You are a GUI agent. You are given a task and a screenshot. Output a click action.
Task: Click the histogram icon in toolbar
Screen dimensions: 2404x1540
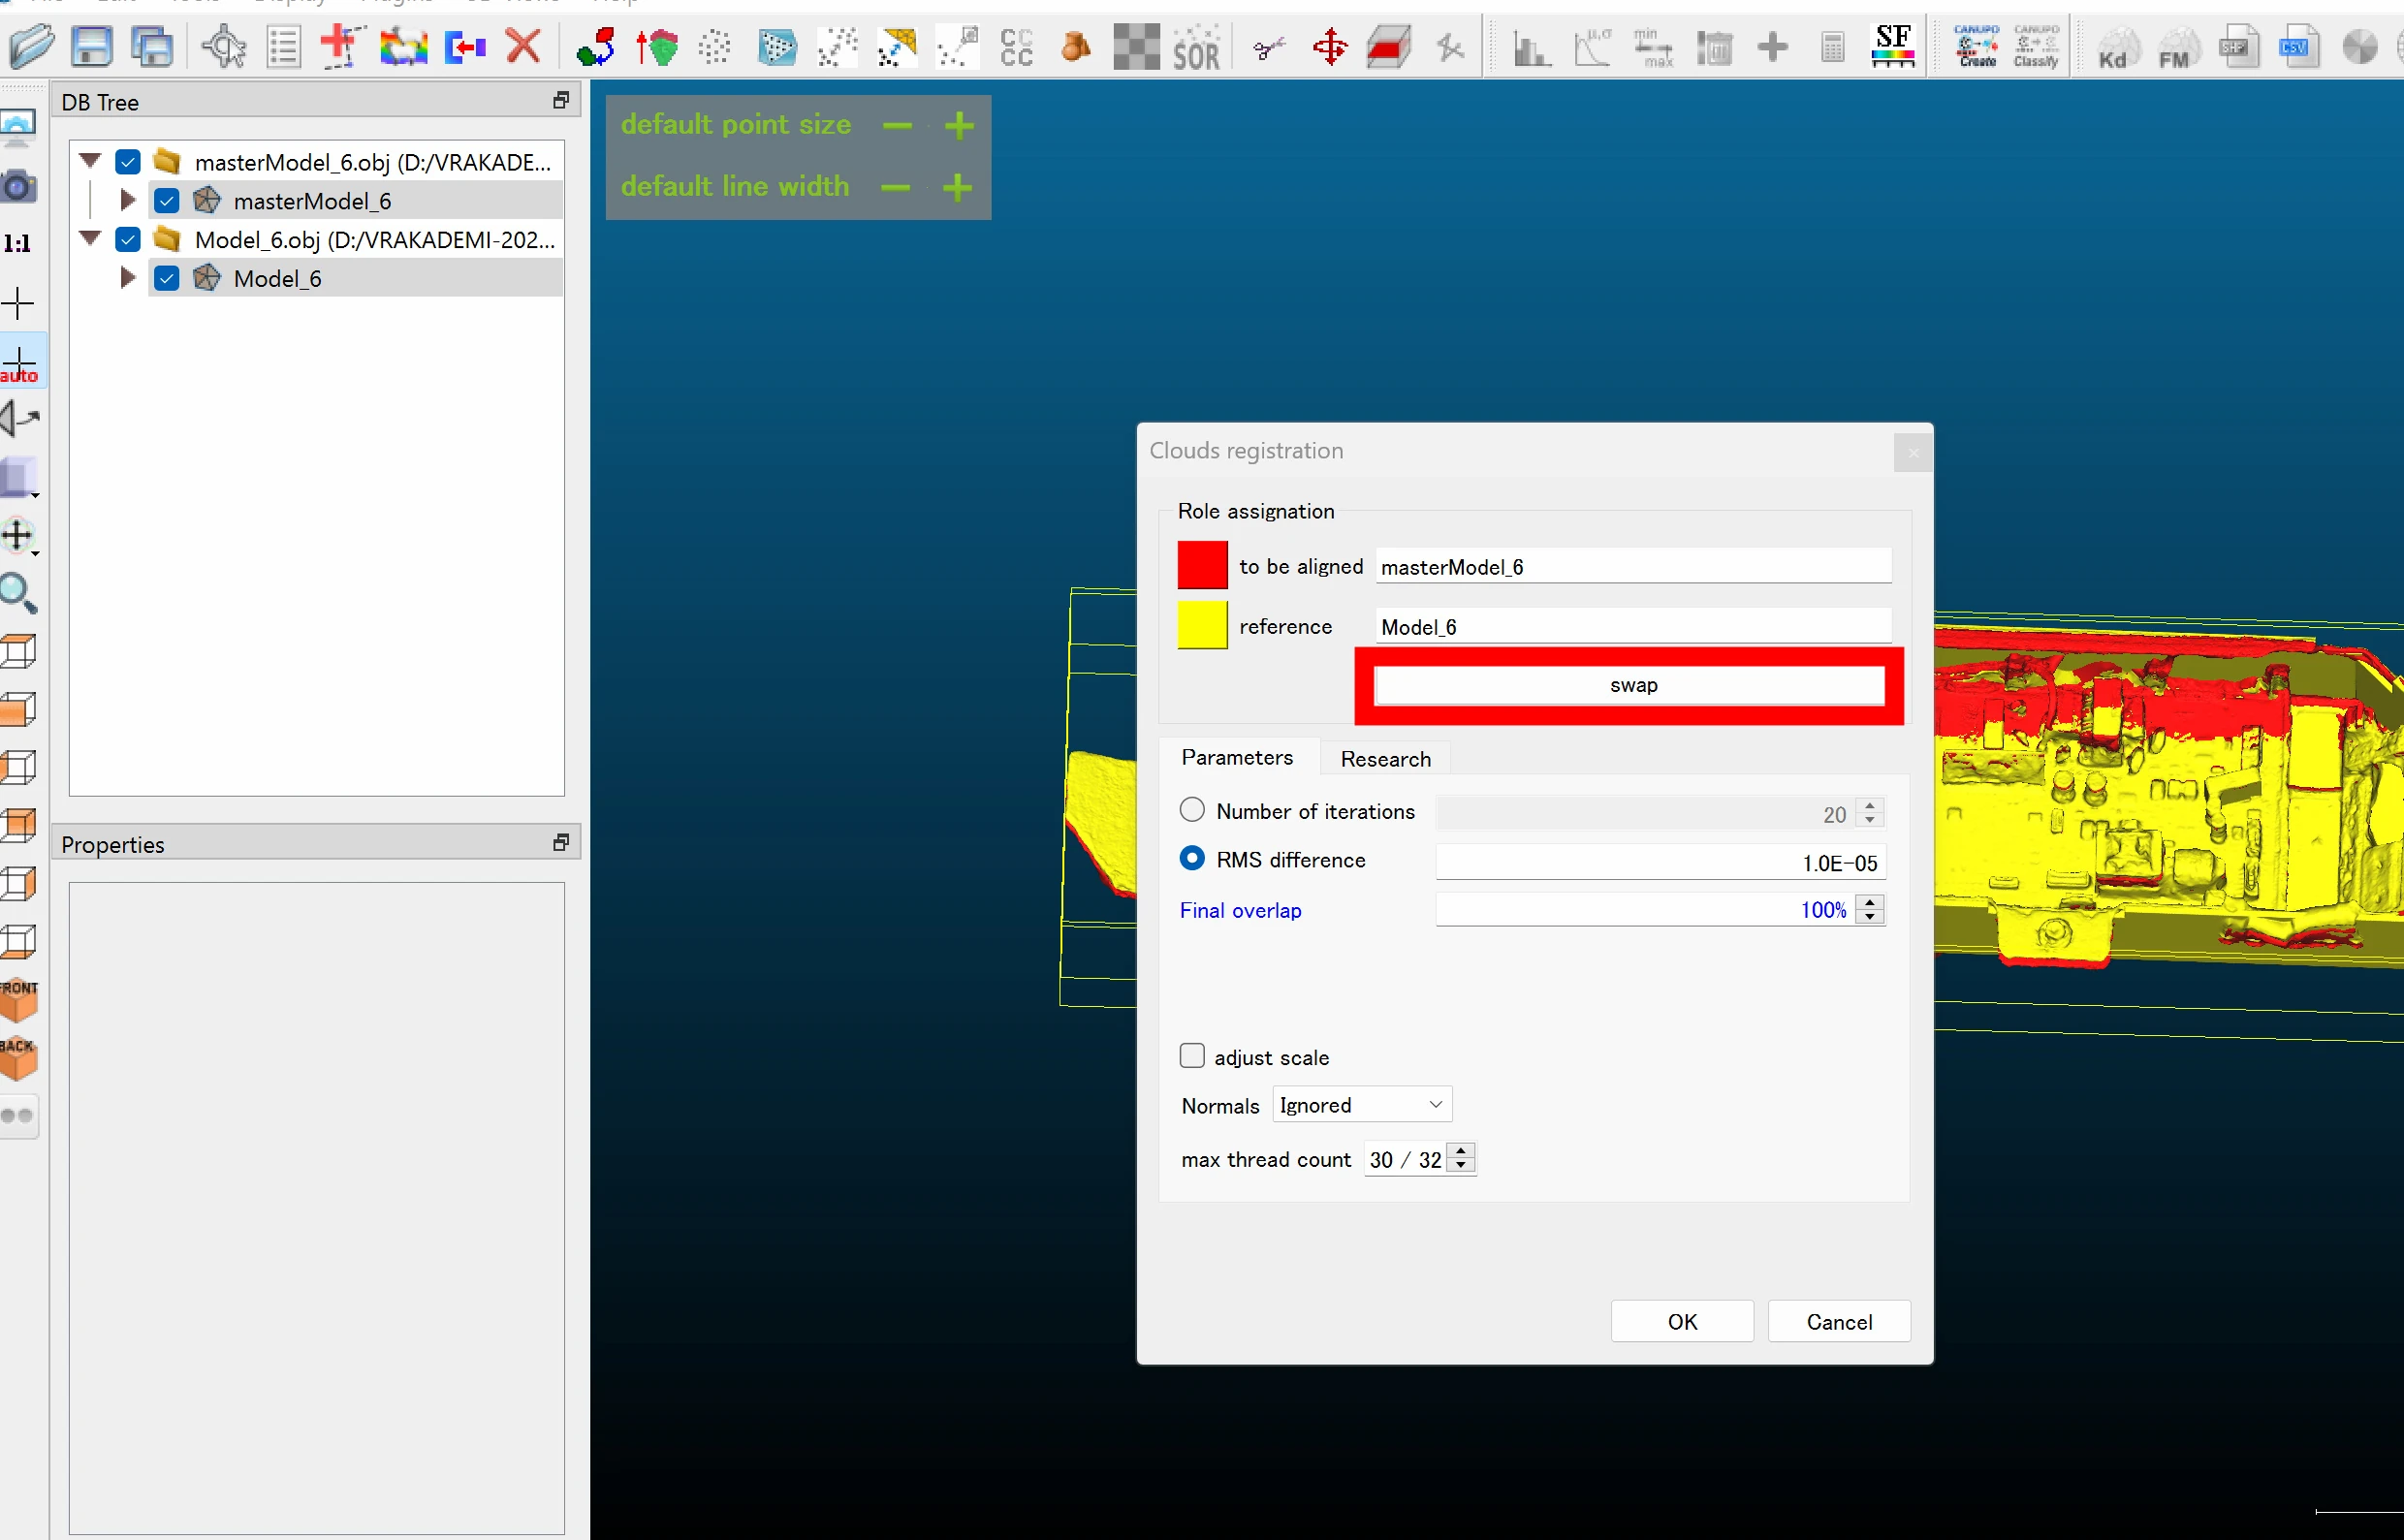[x=1530, y=47]
